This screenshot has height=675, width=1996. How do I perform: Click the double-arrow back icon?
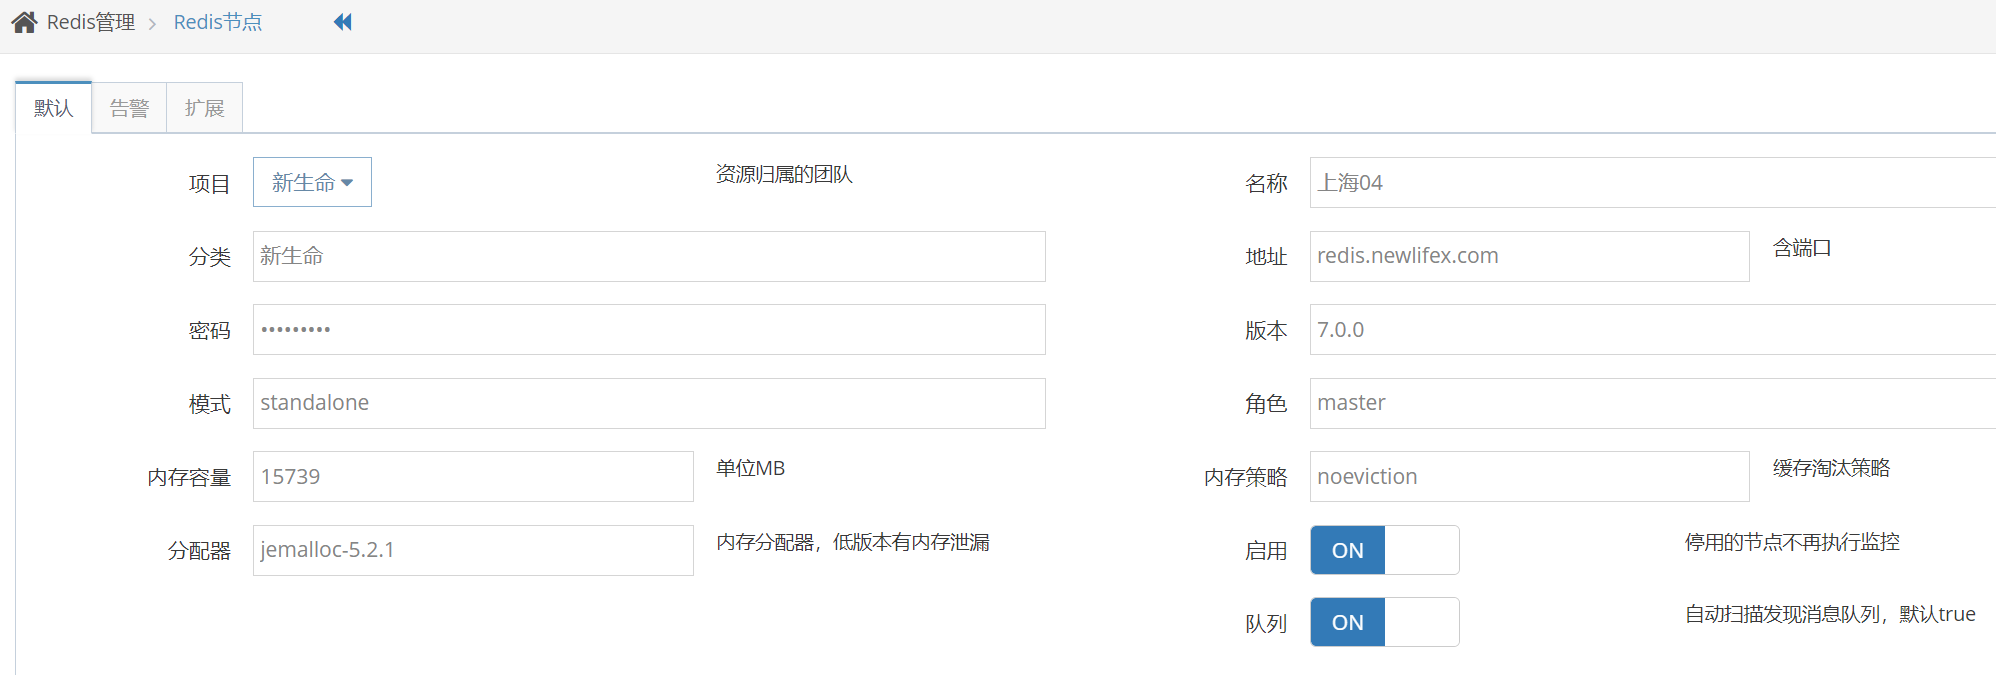(343, 22)
